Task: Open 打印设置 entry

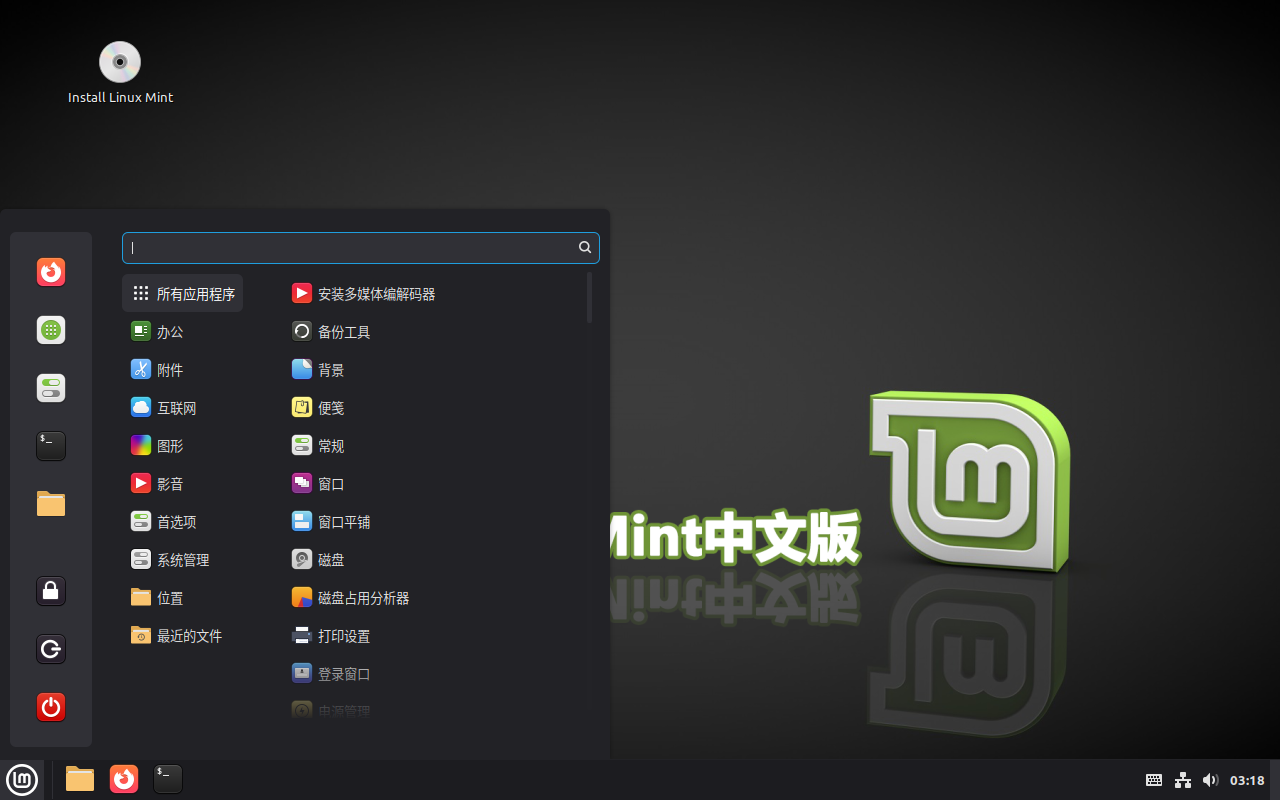Action: 434,636
